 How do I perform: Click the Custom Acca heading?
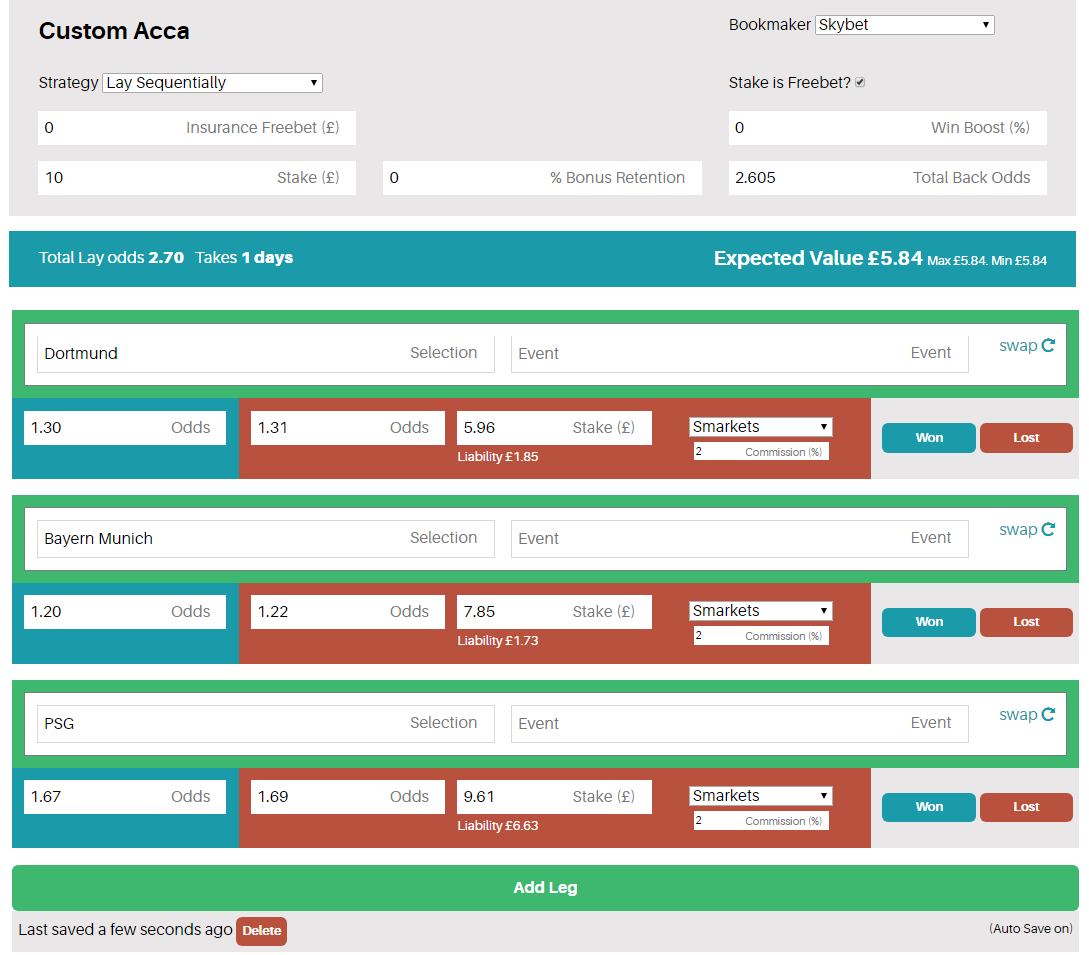tap(114, 31)
